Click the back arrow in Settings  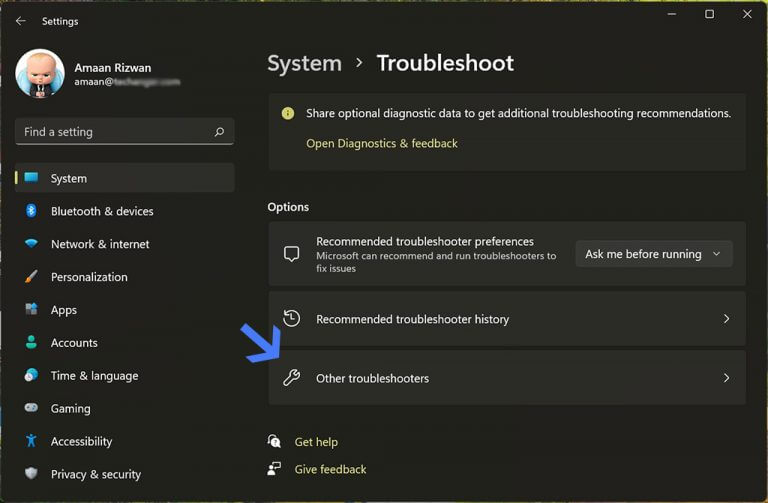(21, 21)
